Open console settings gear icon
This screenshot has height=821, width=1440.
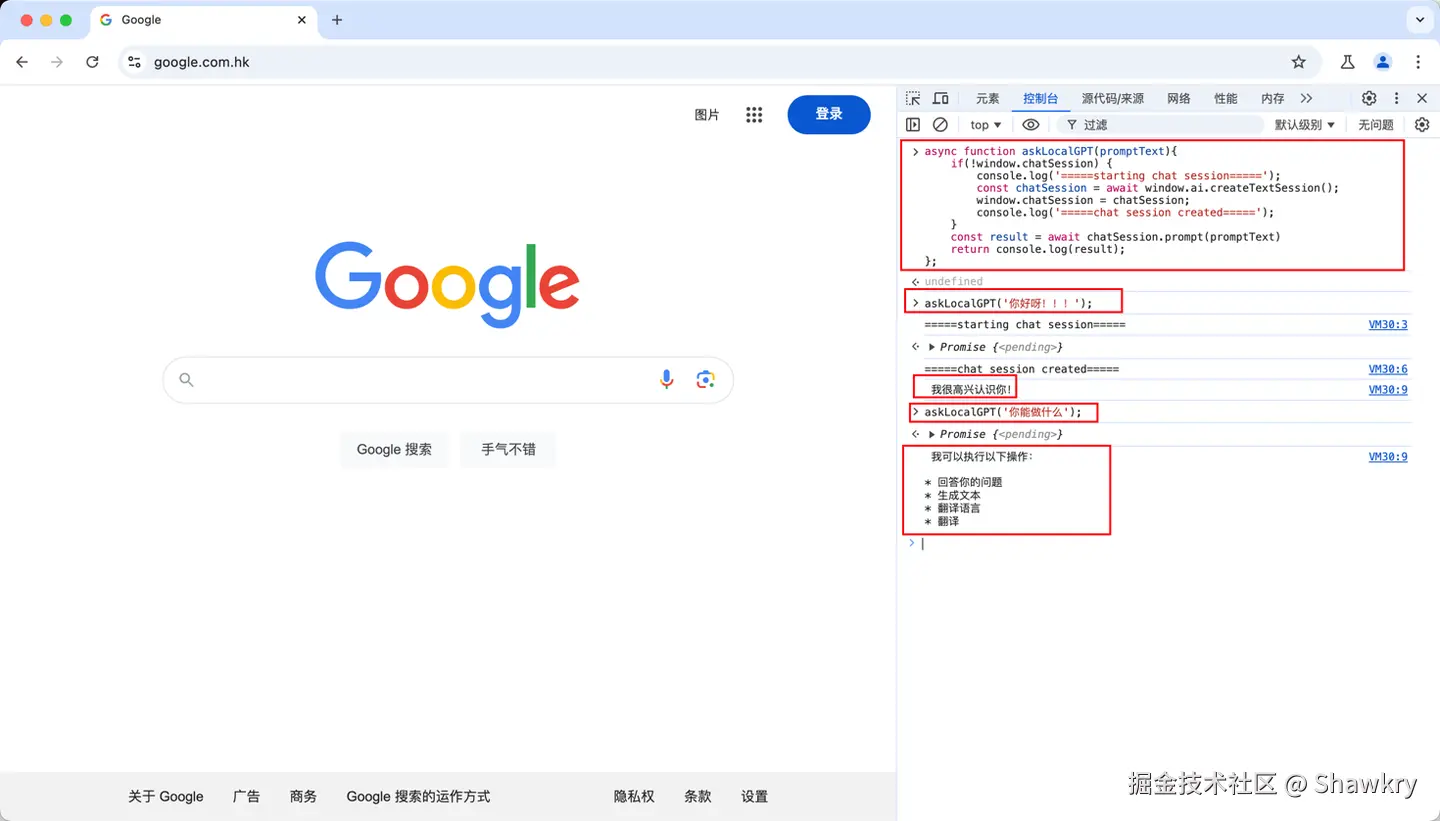point(1422,125)
